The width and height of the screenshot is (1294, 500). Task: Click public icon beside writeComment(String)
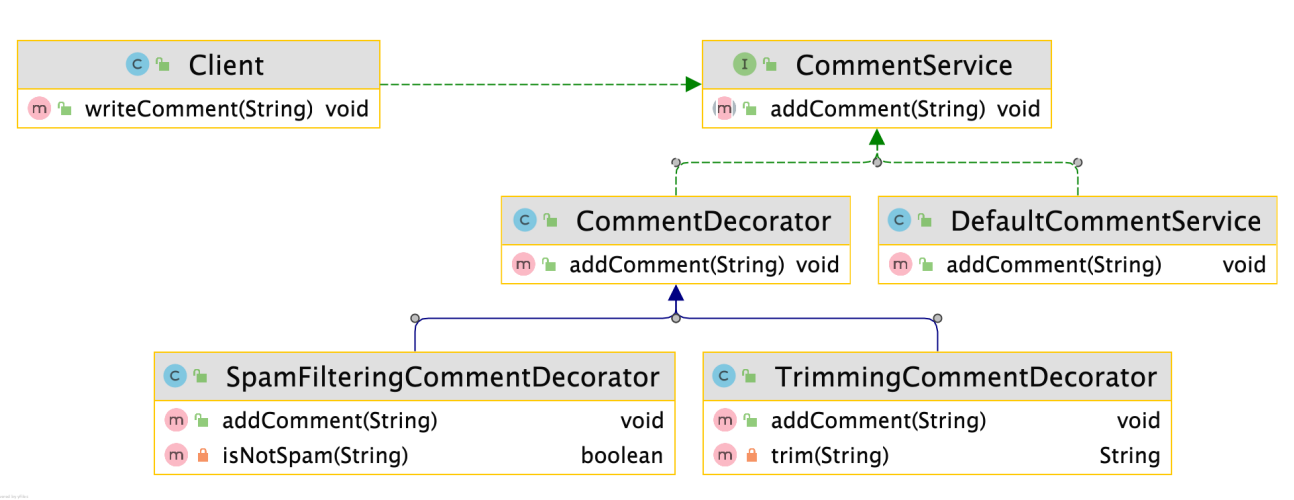click(x=65, y=108)
